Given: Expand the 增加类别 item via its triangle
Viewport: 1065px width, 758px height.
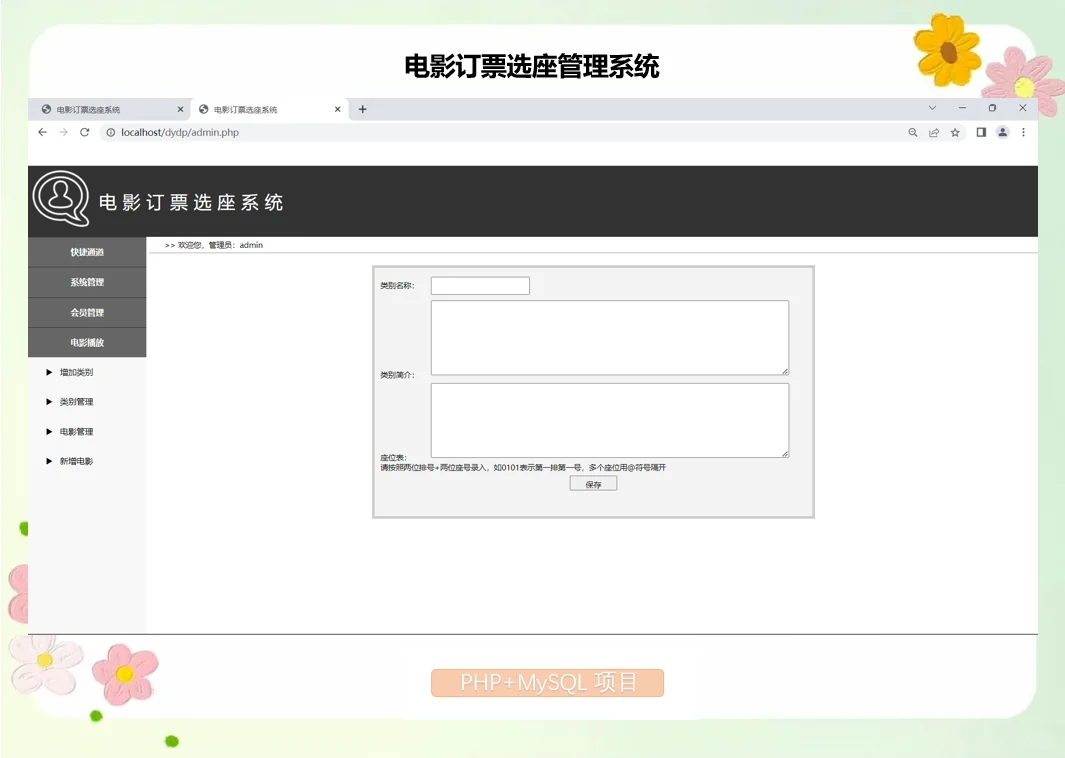Looking at the screenshot, I should 48,371.
